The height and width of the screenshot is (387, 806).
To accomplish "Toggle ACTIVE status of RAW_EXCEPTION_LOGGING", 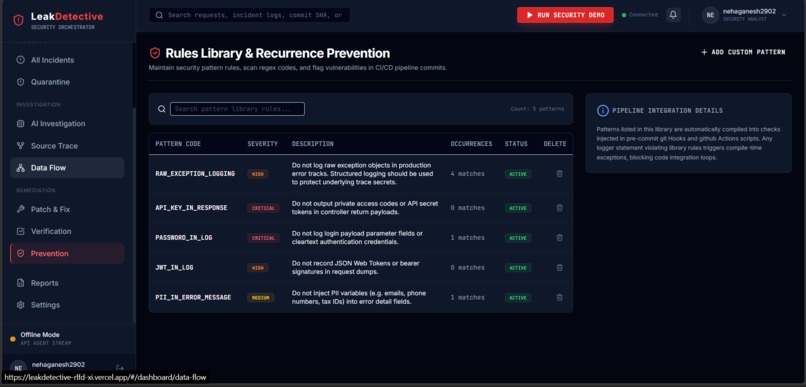I will click(x=518, y=174).
